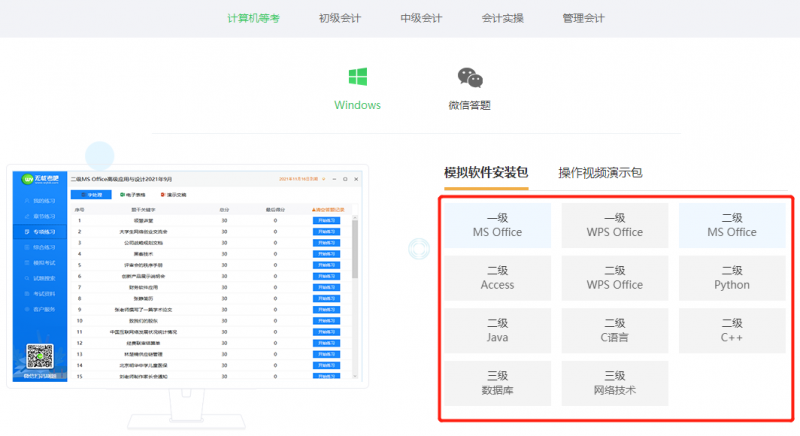
Task: Choose the 二级 MS Office package
Action: (732, 225)
